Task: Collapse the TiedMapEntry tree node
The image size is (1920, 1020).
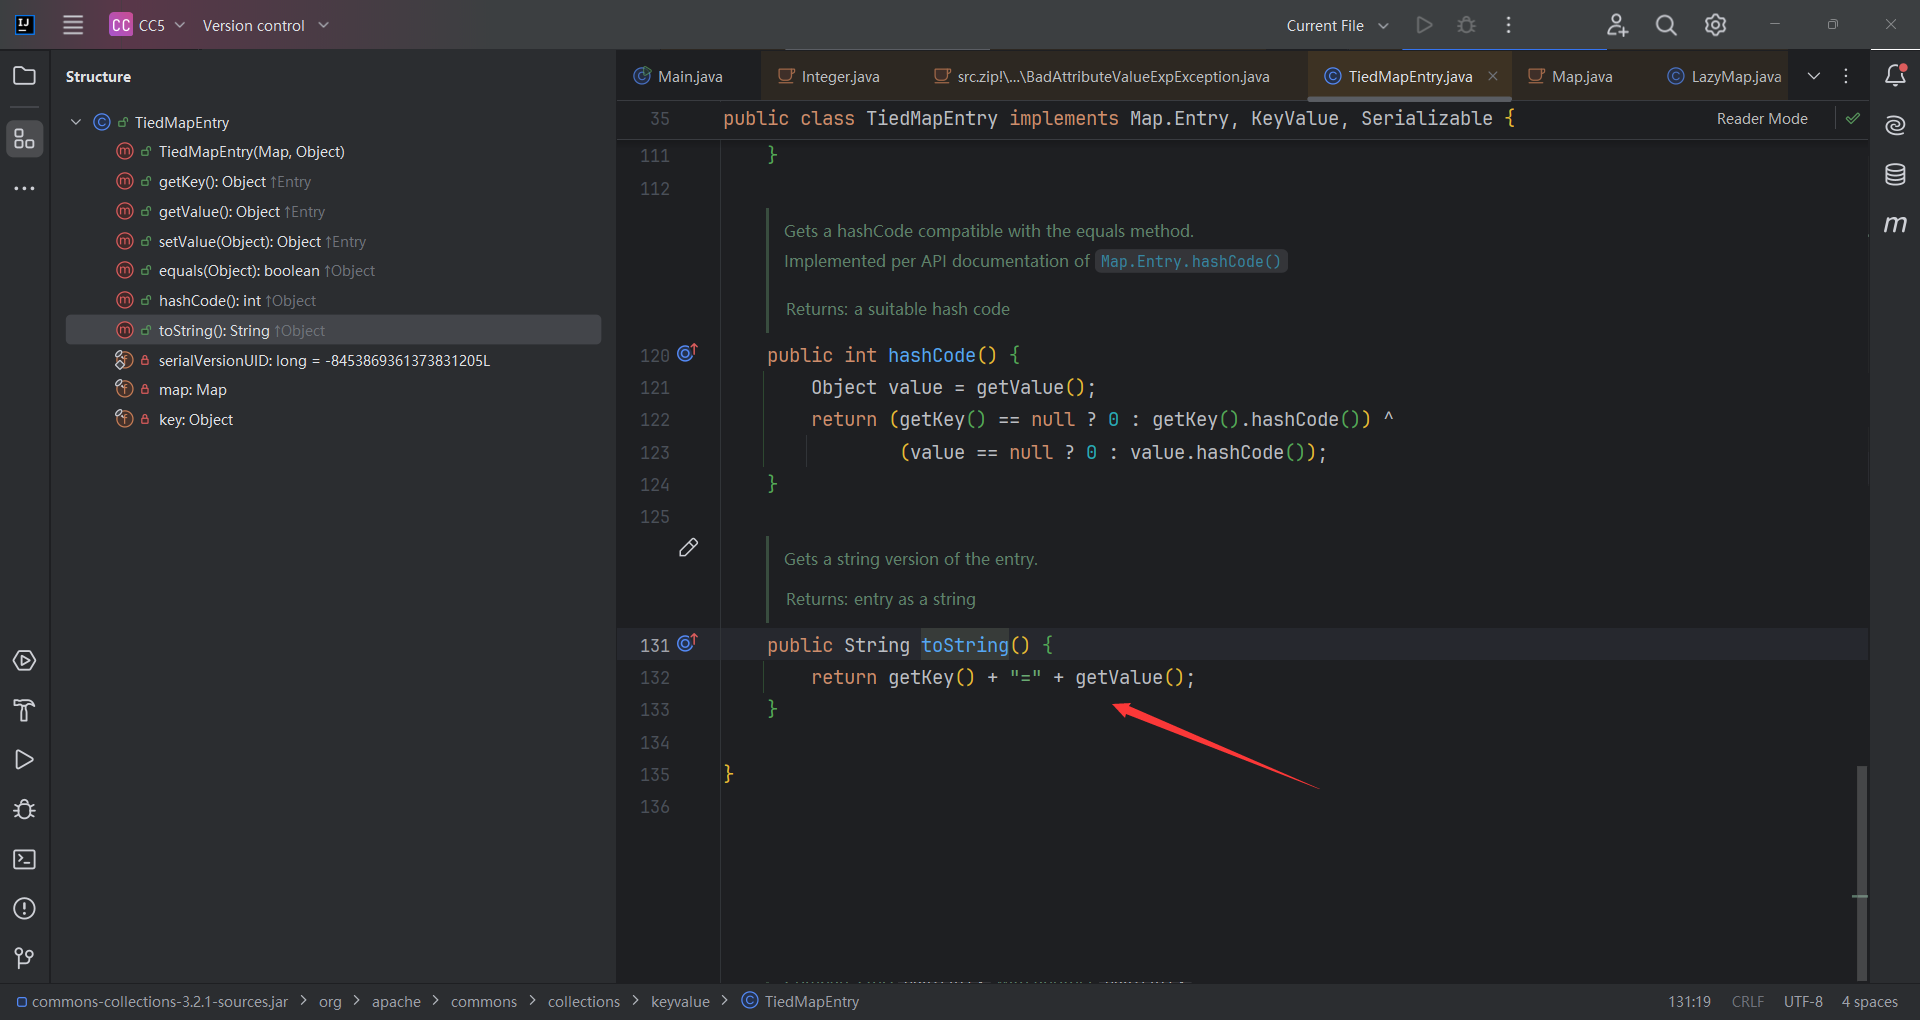Action: tap(76, 122)
